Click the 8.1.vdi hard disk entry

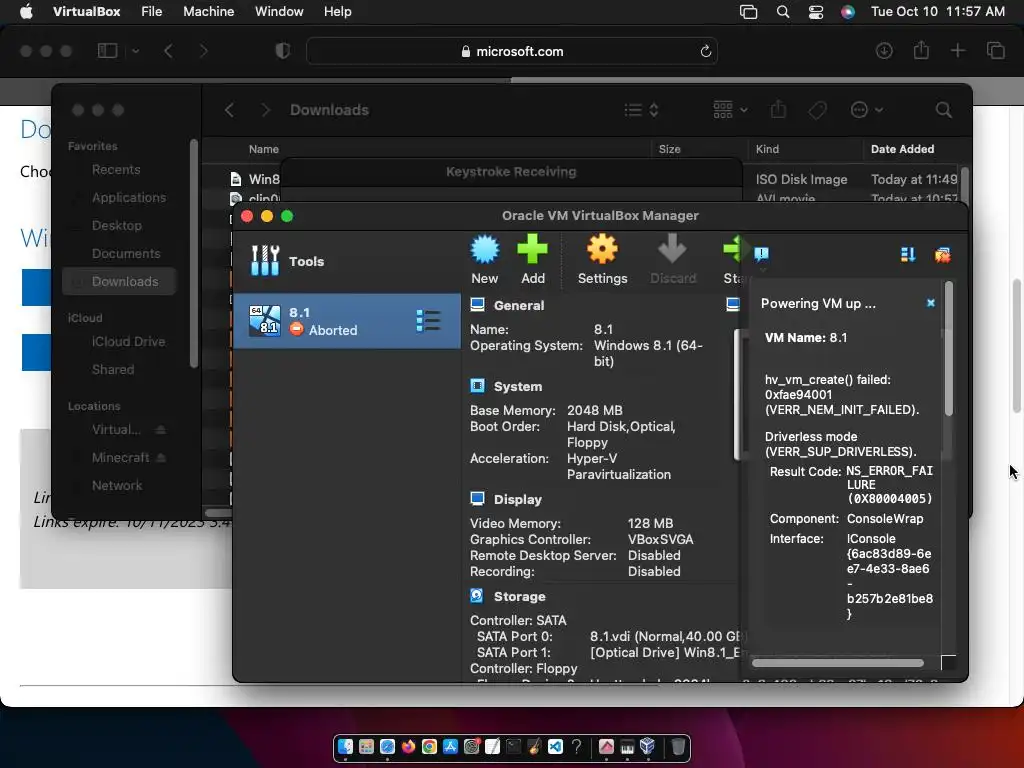665,636
